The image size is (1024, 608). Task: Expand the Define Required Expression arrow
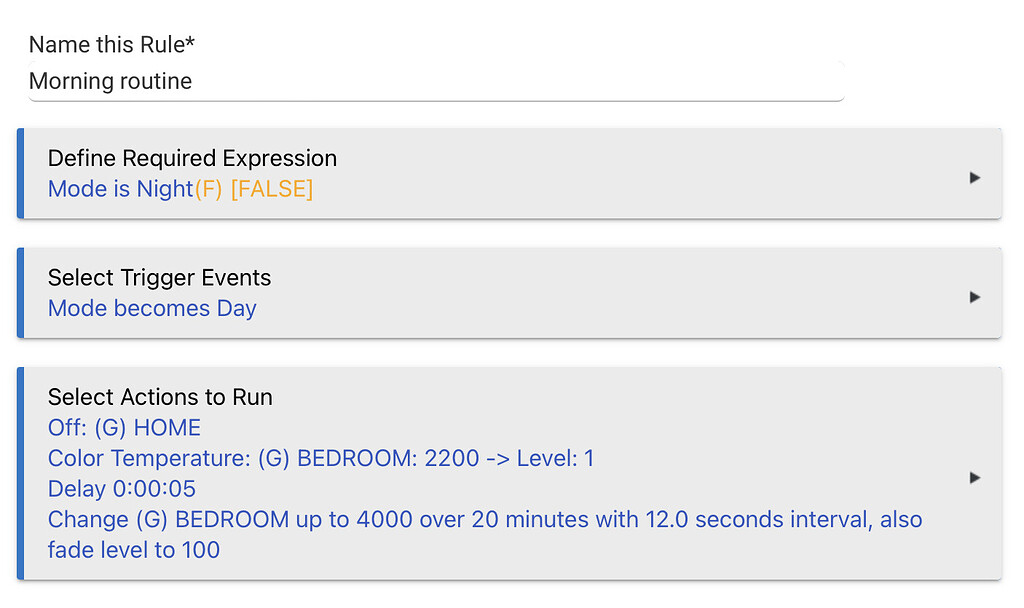coord(975,178)
